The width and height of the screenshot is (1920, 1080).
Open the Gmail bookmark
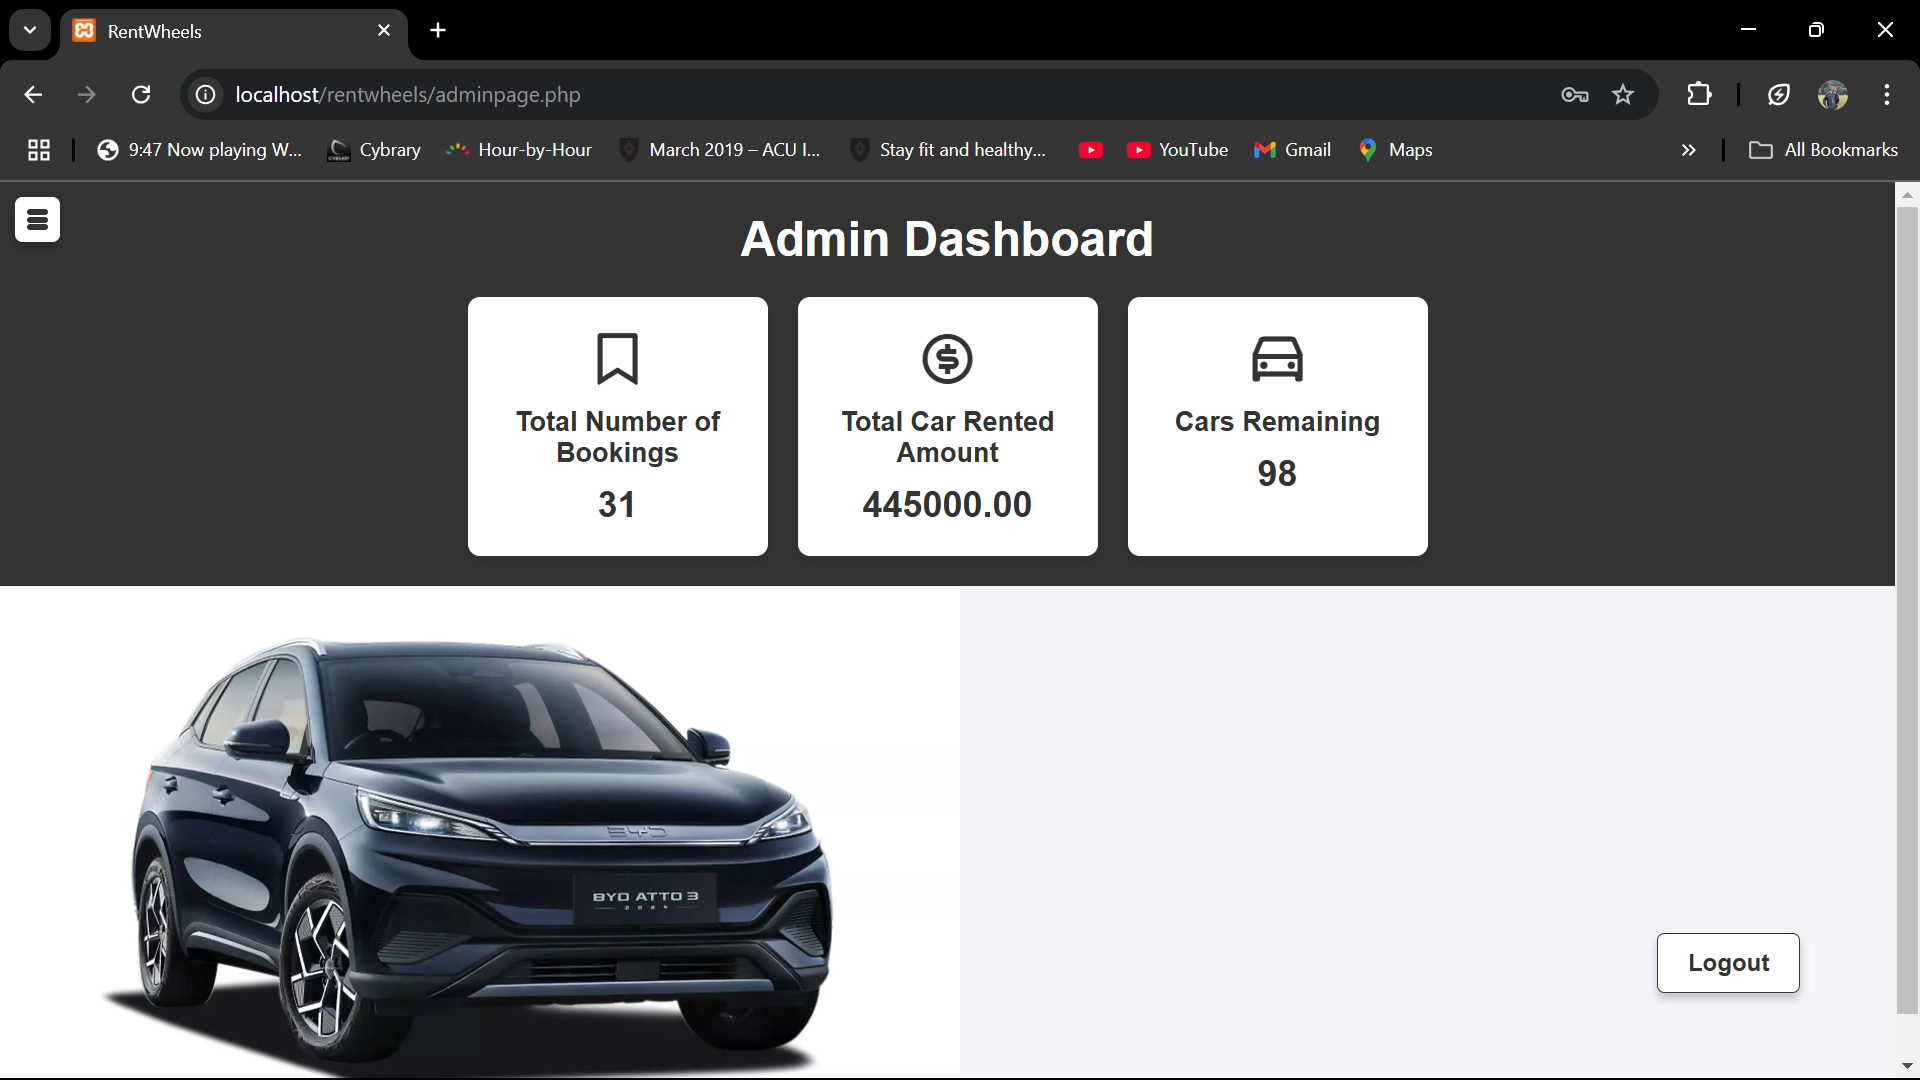(x=1292, y=150)
